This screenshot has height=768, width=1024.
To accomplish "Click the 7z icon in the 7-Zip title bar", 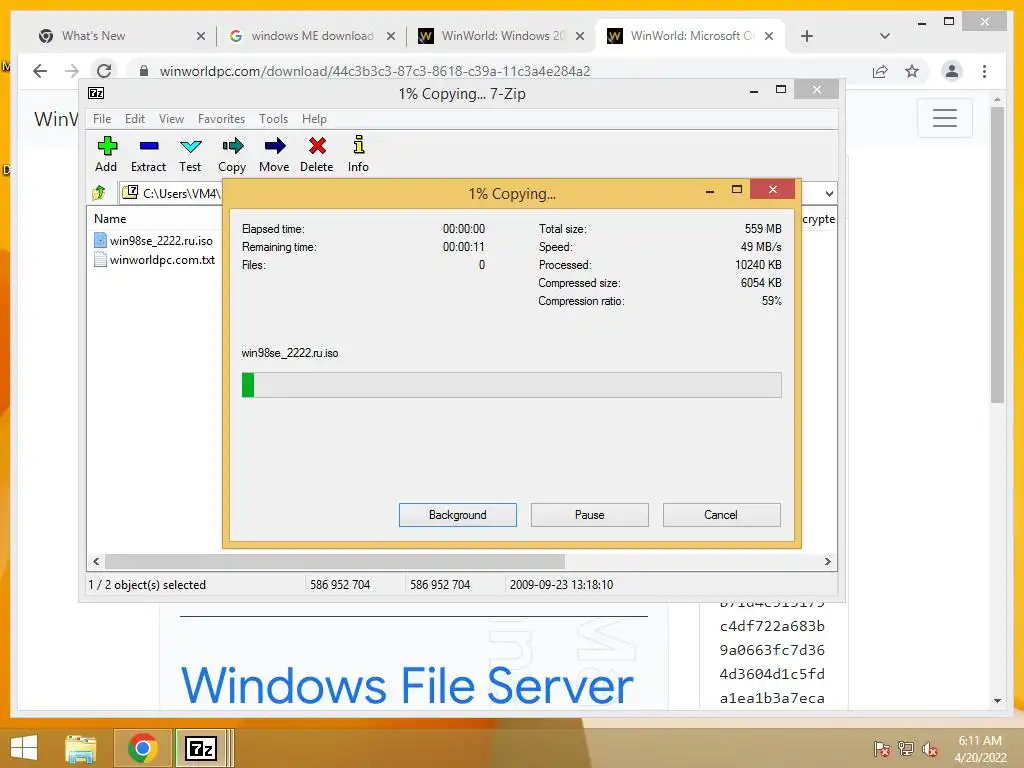I will coord(96,93).
